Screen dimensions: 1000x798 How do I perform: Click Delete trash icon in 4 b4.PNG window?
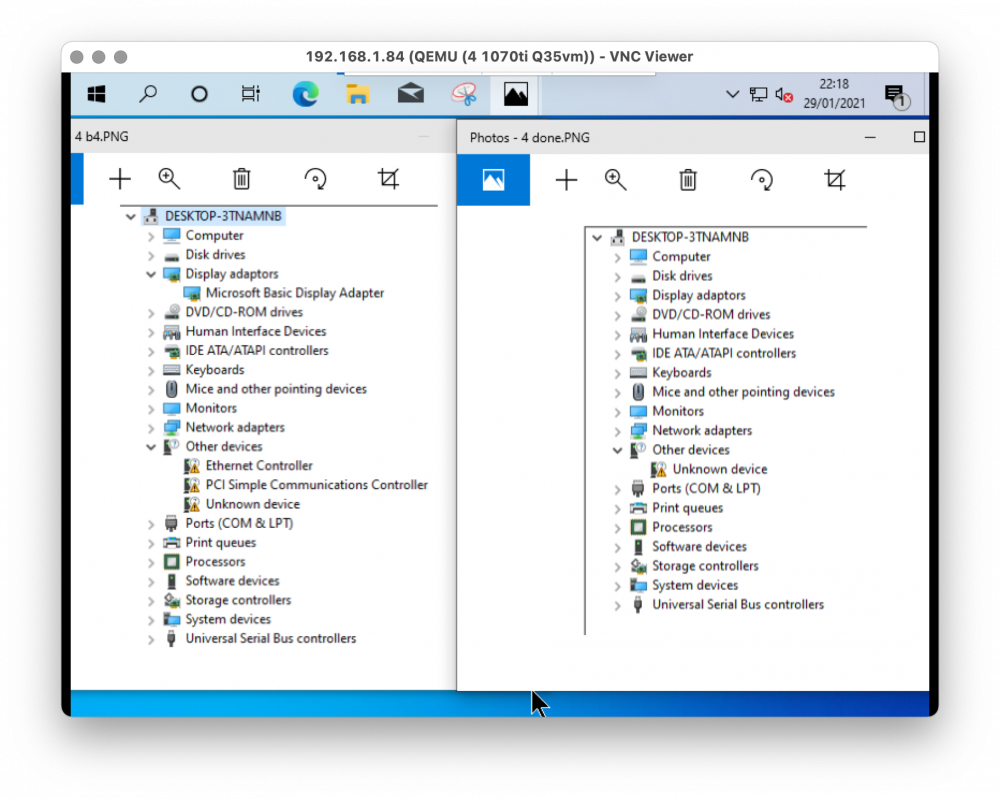(x=242, y=179)
